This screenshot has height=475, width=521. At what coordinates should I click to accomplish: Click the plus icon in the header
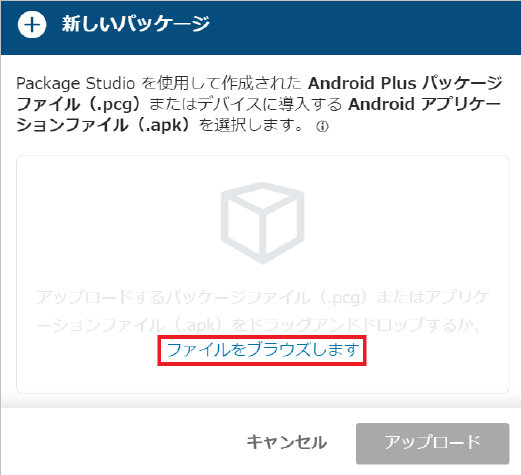point(32,25)
